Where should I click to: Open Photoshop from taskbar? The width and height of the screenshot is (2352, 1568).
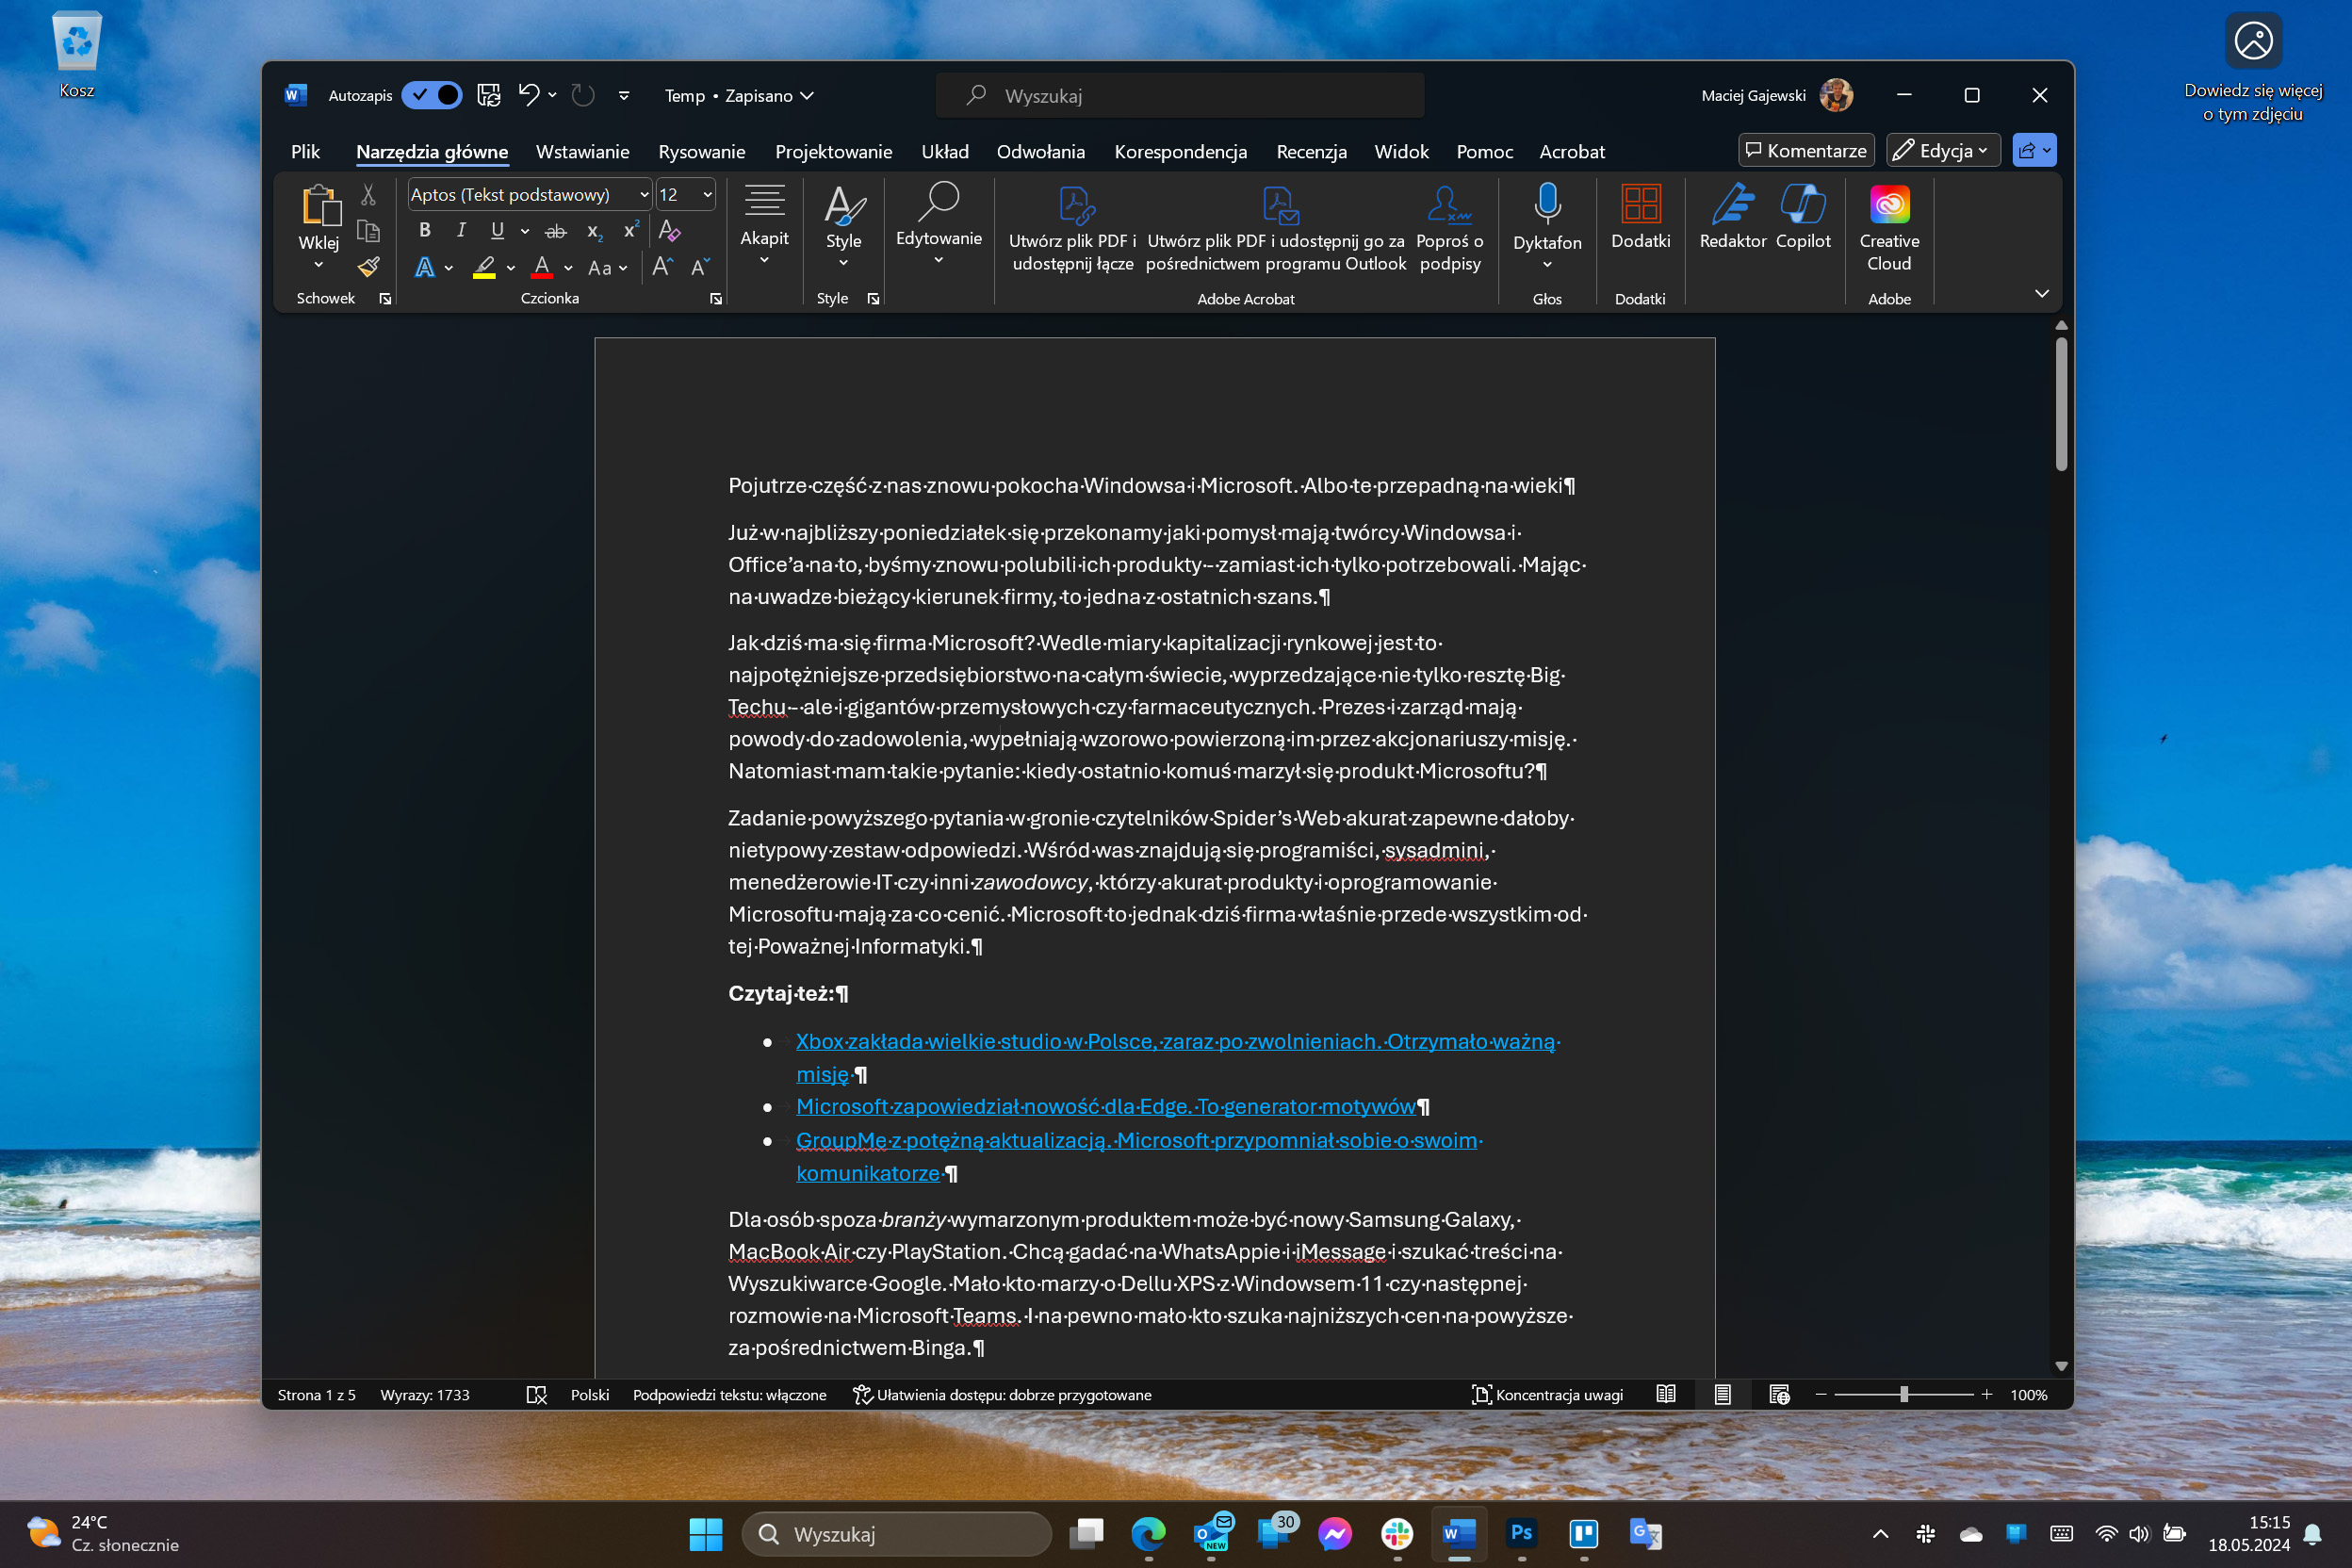1521,1533
